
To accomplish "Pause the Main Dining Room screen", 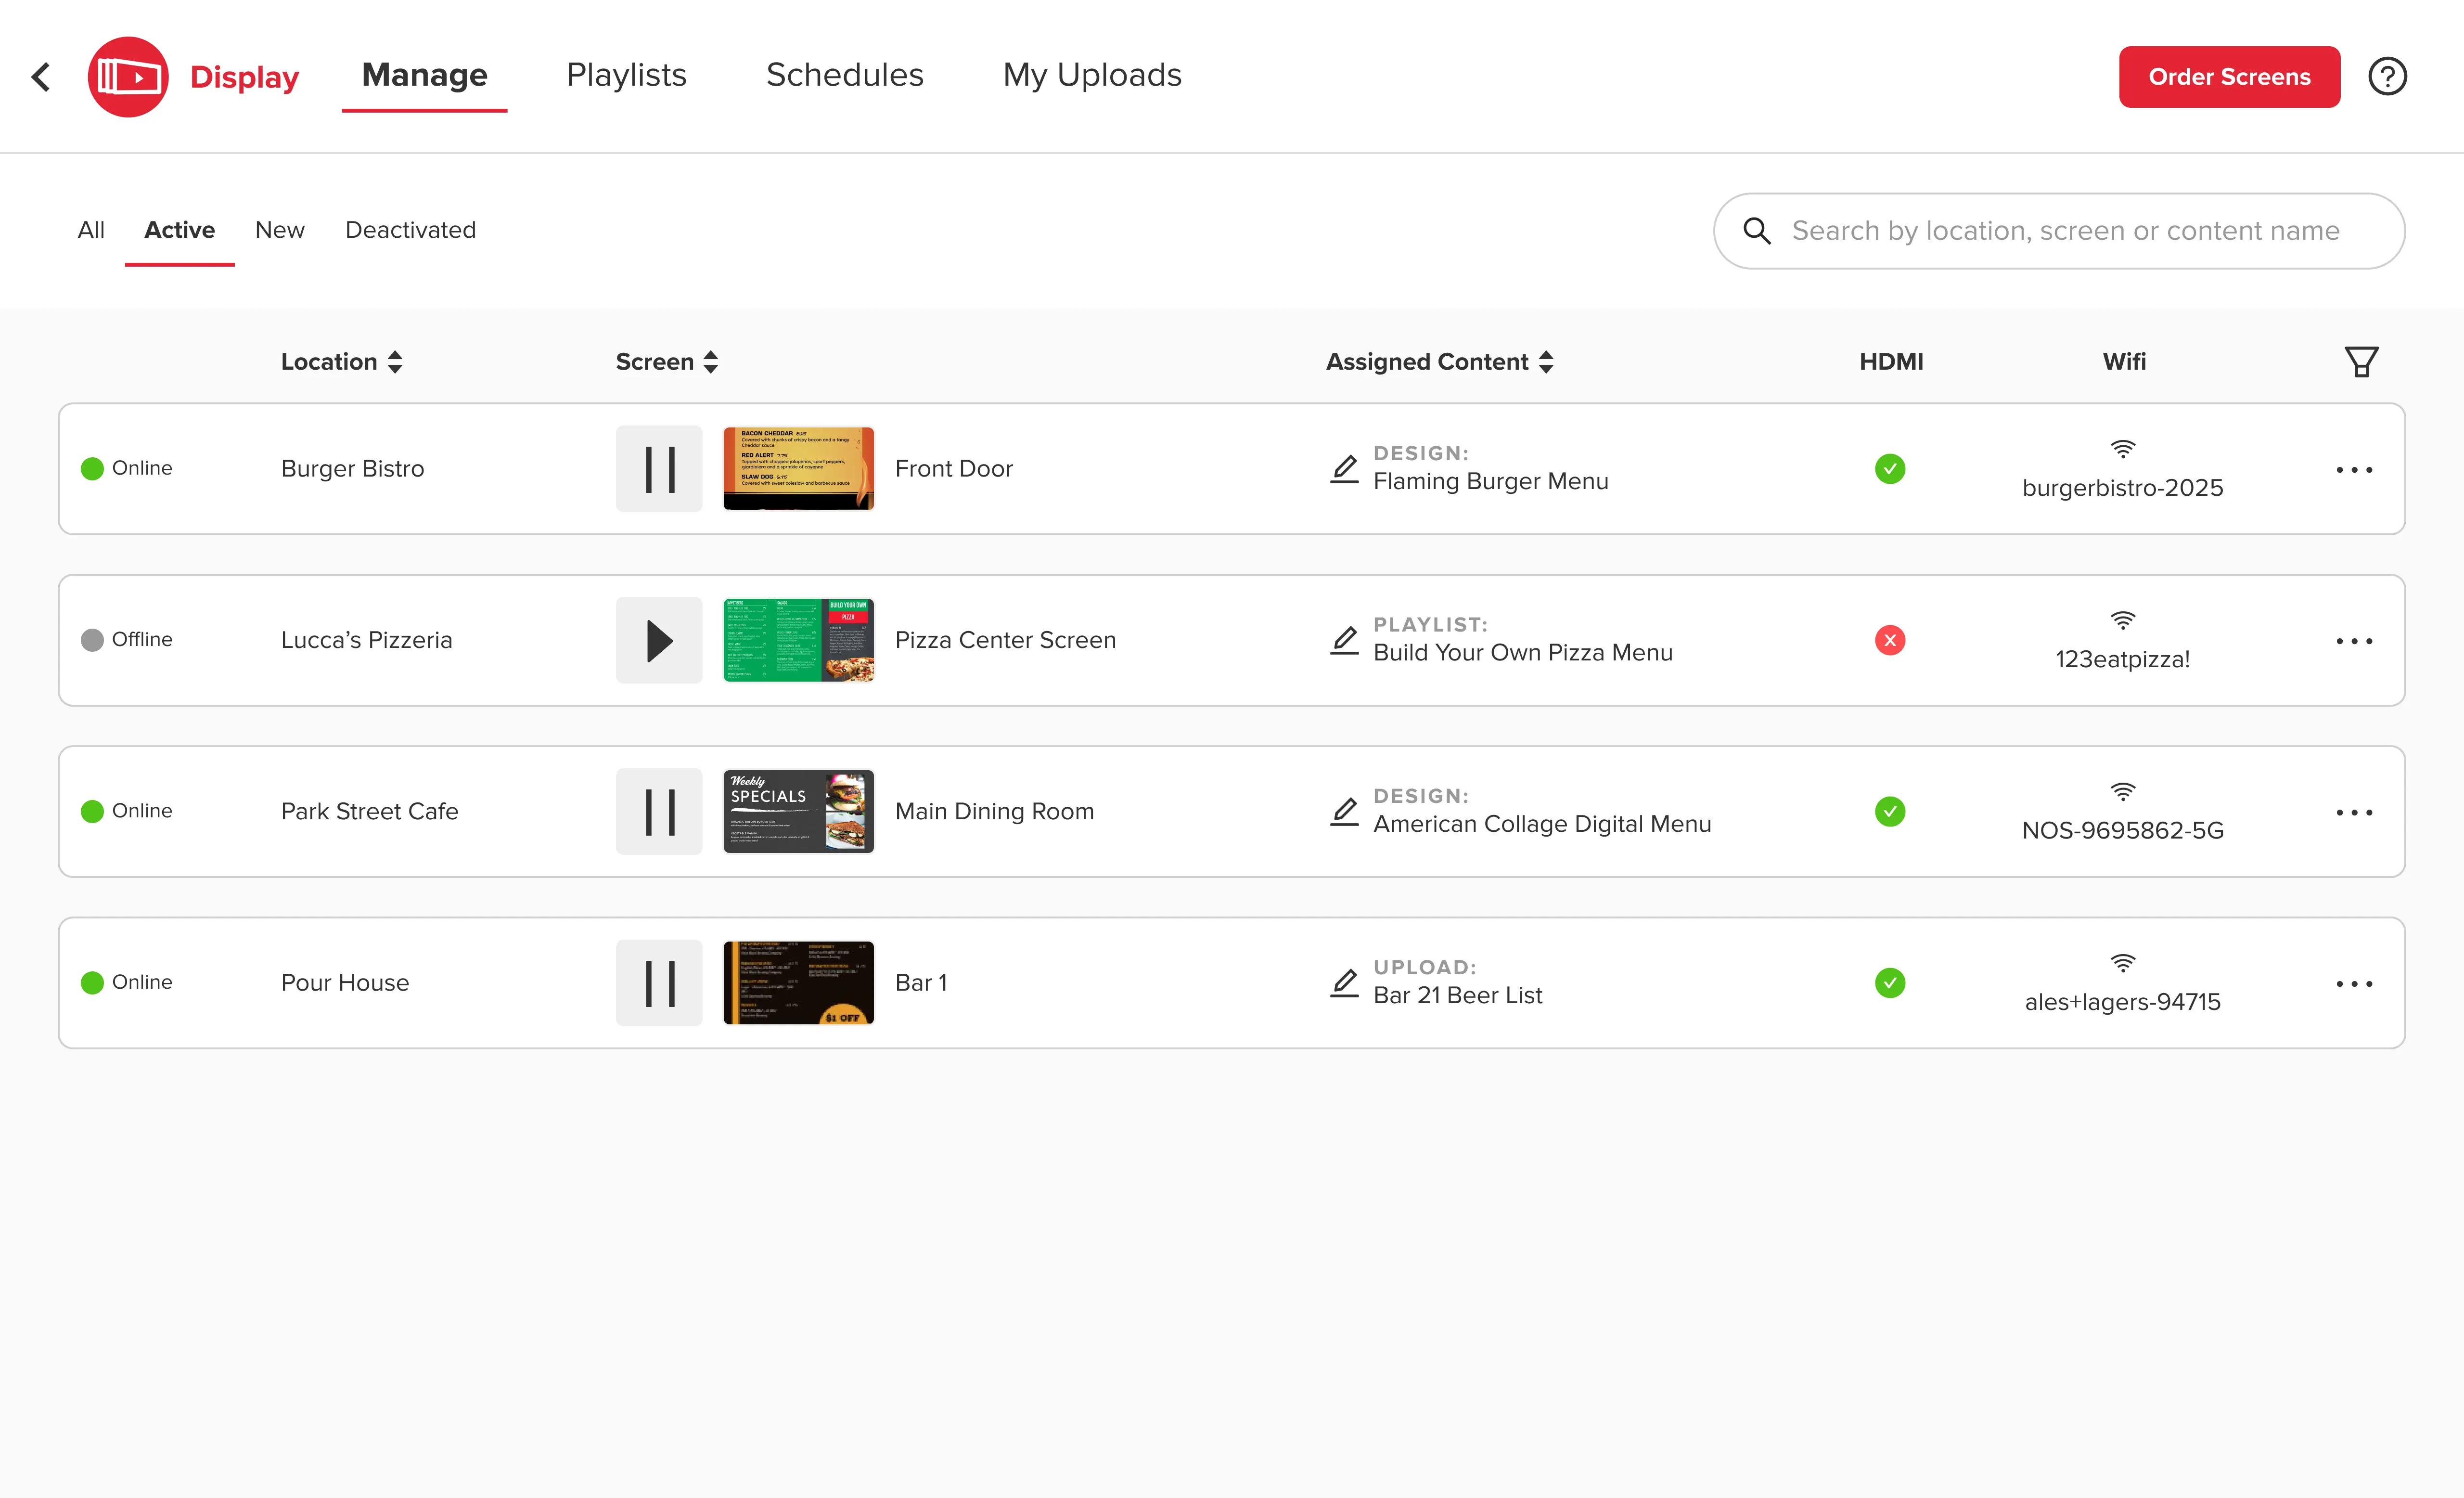I will point(659,811).
